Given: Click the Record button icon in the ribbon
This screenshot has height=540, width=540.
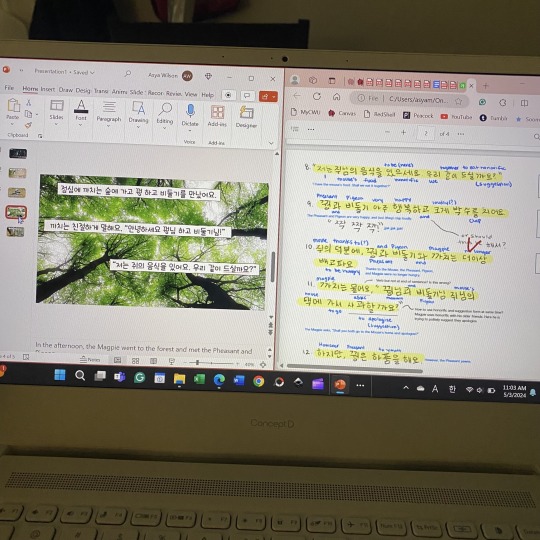Looking at the screenshot, I should click(x=228, y=95).
